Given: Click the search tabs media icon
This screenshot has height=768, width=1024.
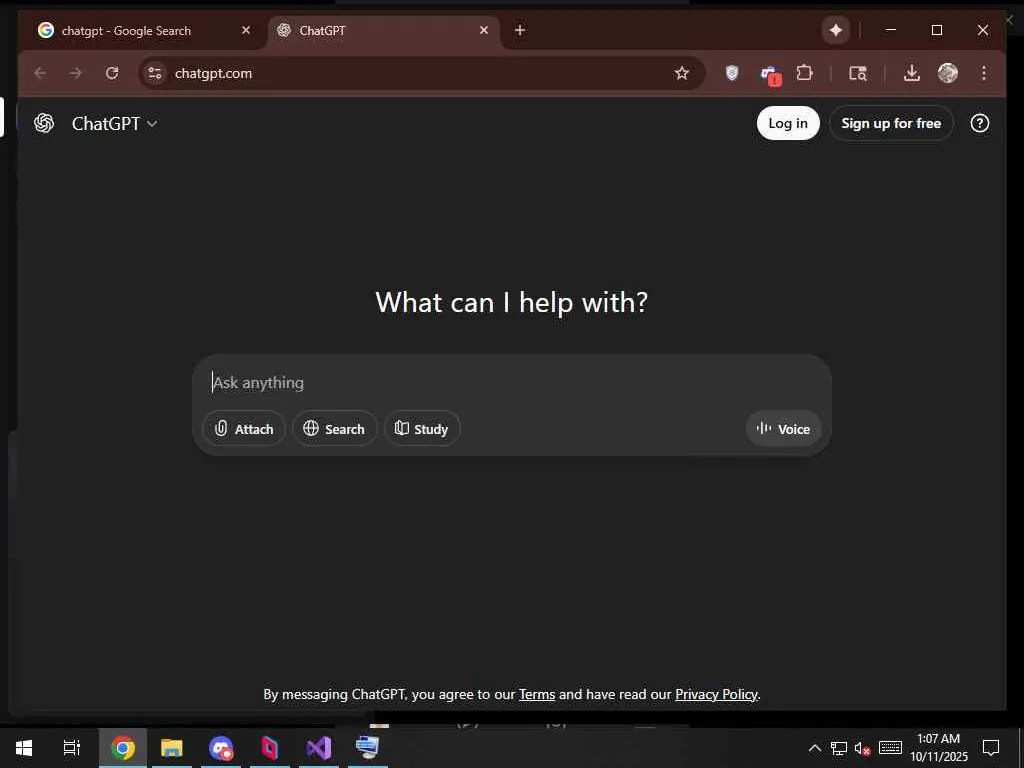Looking at the screenshot, I should (x=857, y=73).
